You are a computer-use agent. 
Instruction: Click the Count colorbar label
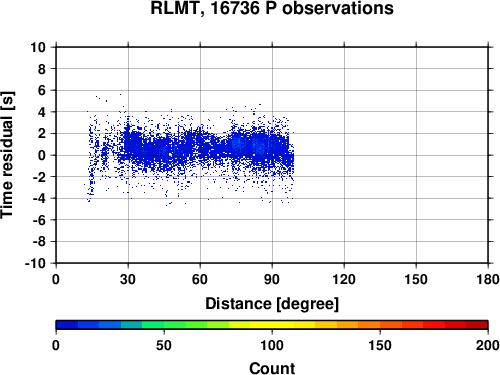(272, 368)
